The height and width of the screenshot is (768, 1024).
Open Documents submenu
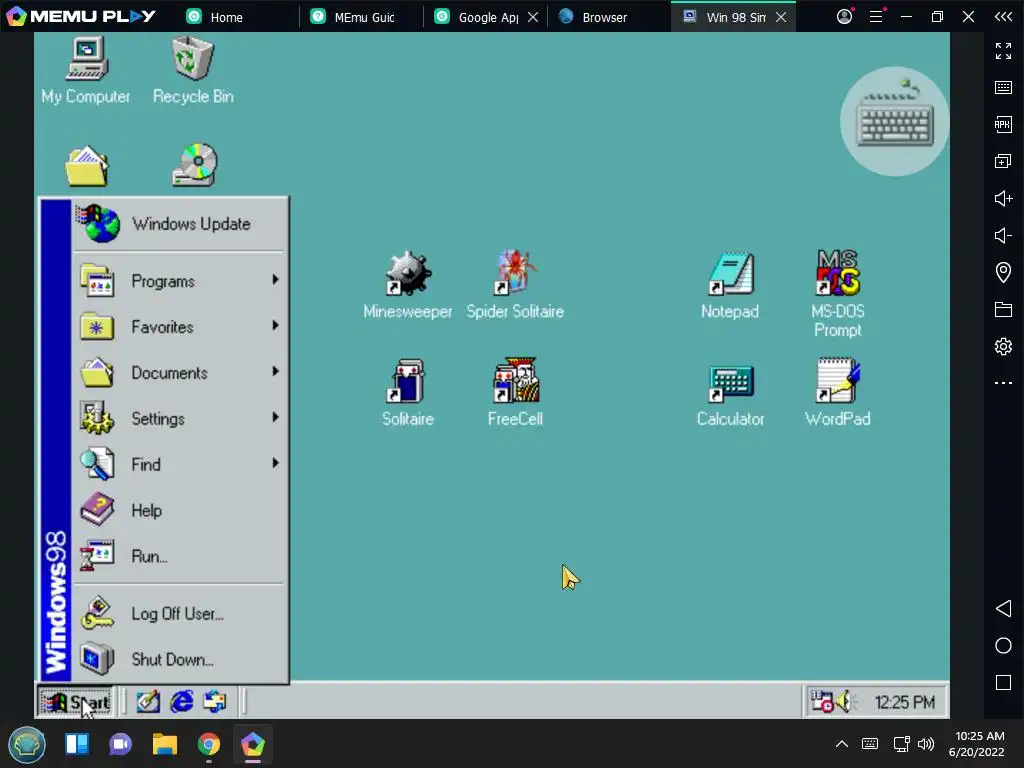tap(178, 373)
